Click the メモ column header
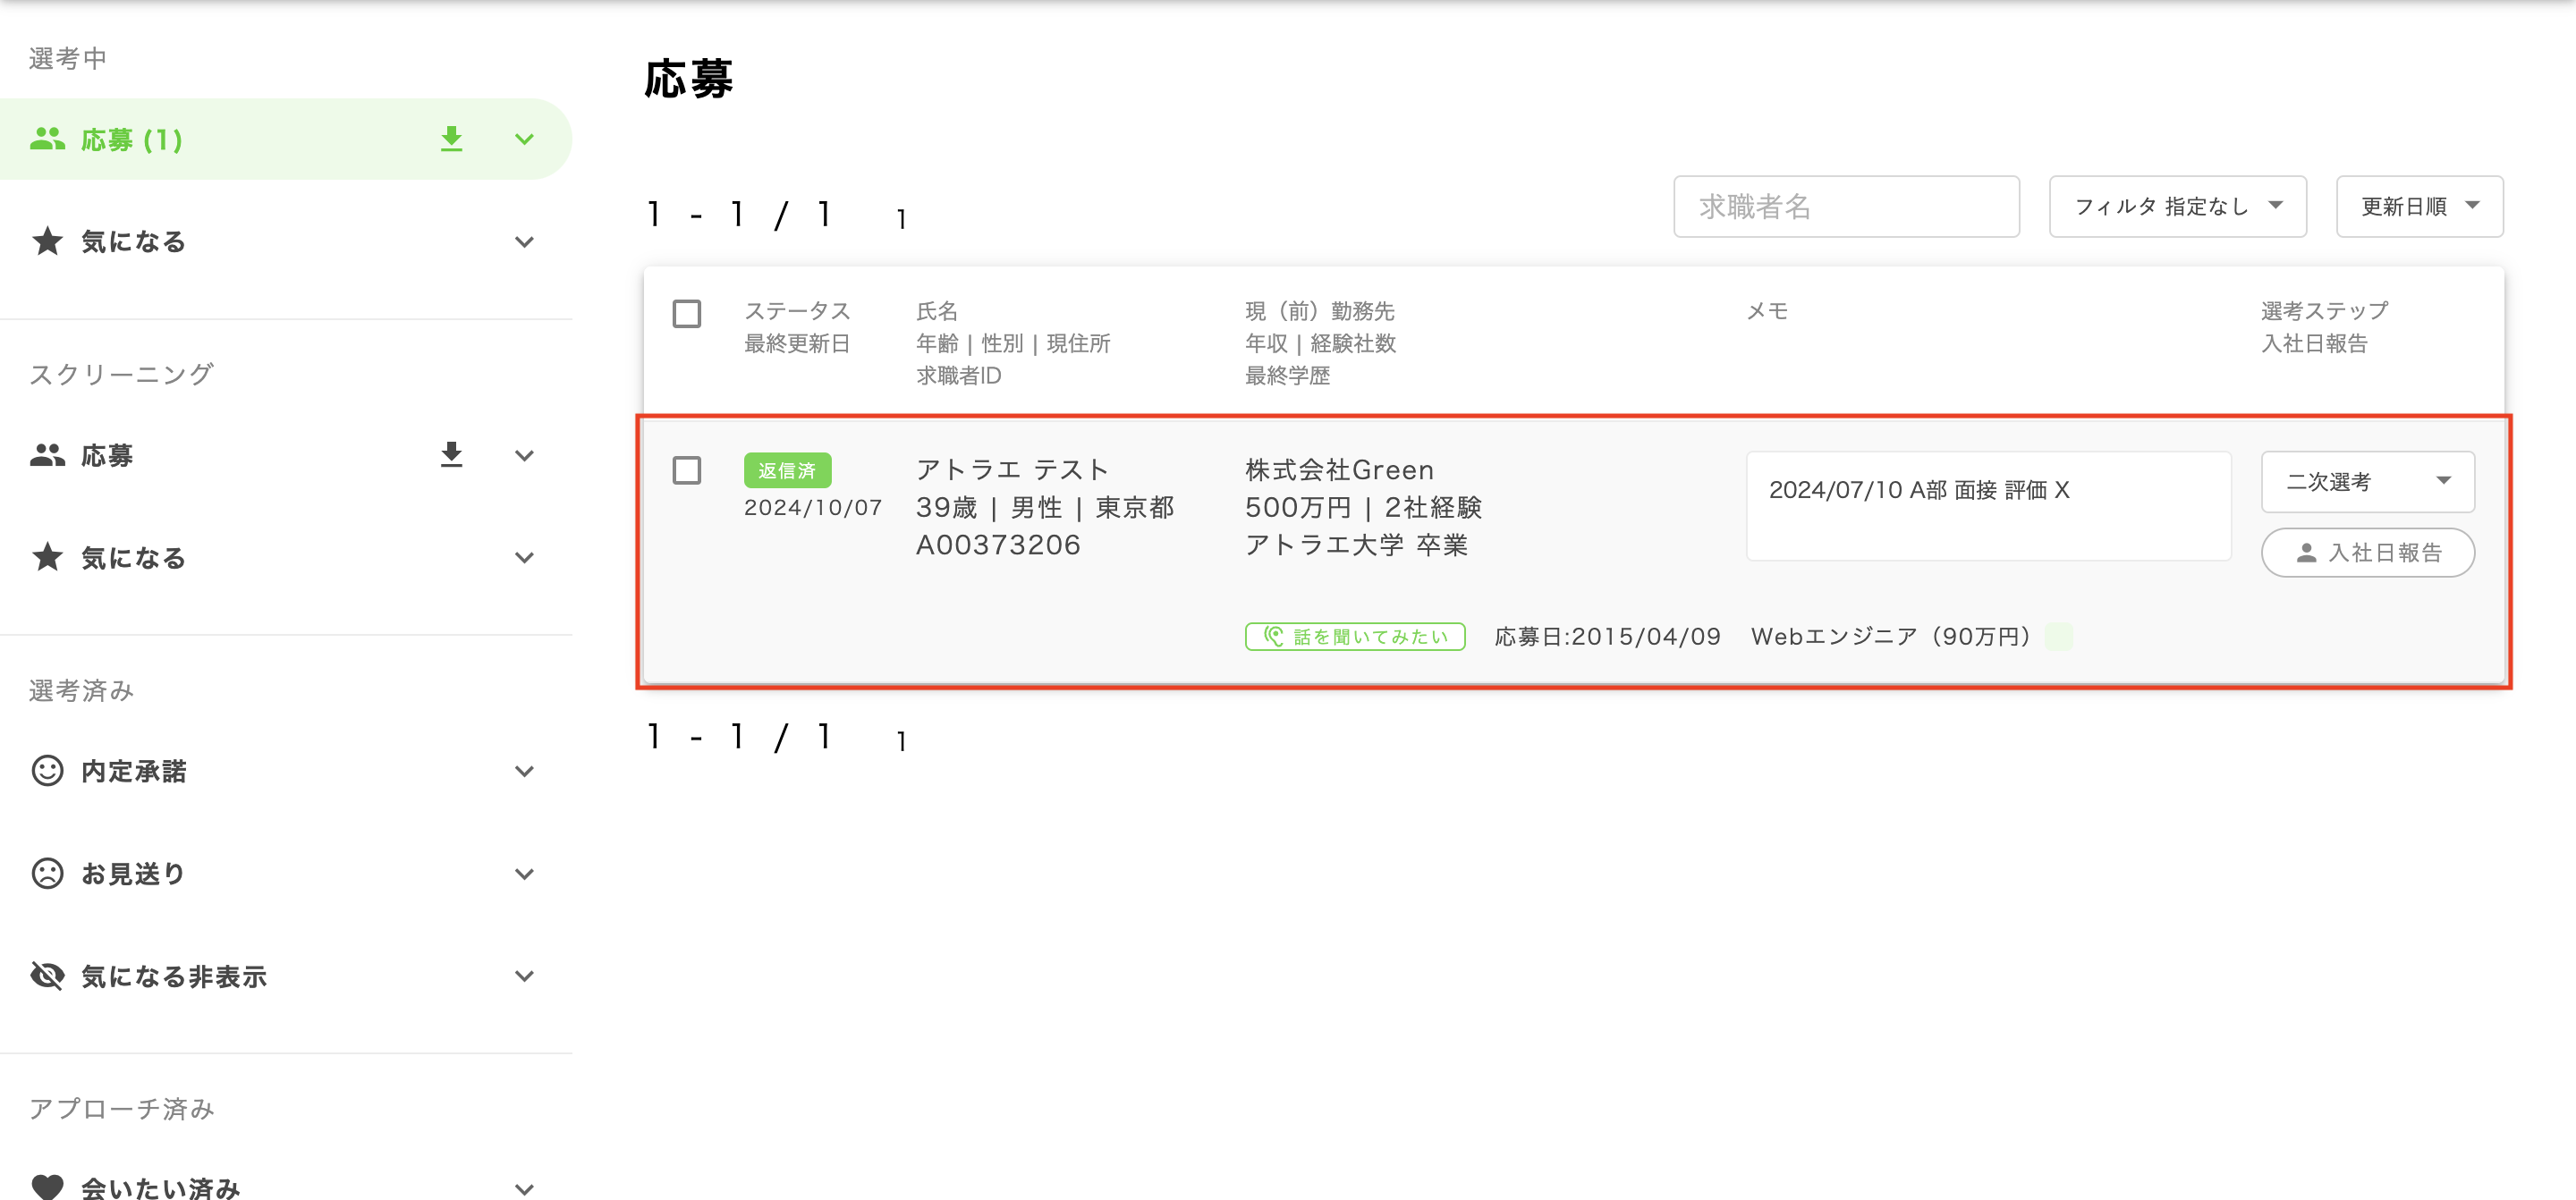 [x=1767, y=311]
